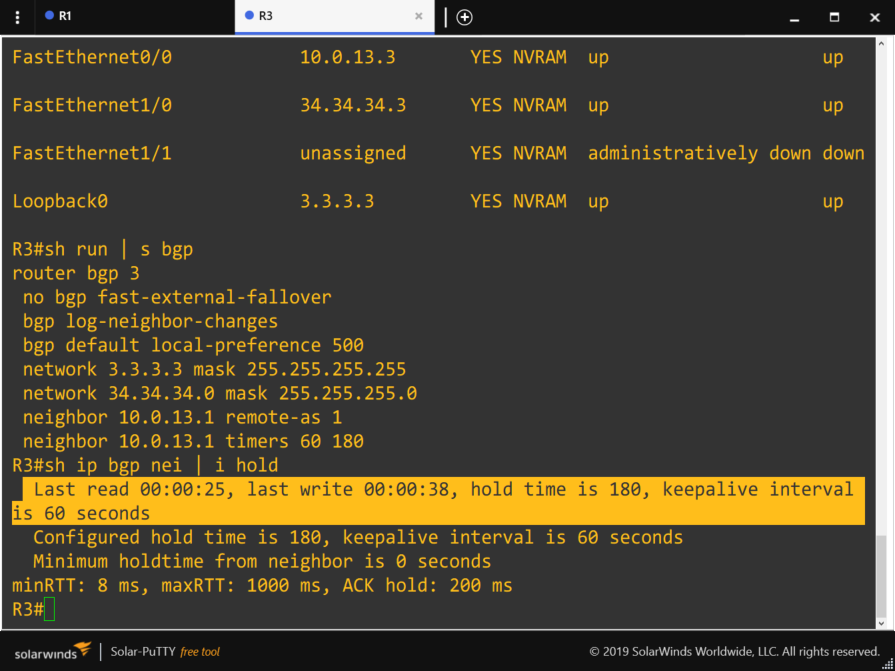Click the SolarWinds logo in footer

[50, 651]
